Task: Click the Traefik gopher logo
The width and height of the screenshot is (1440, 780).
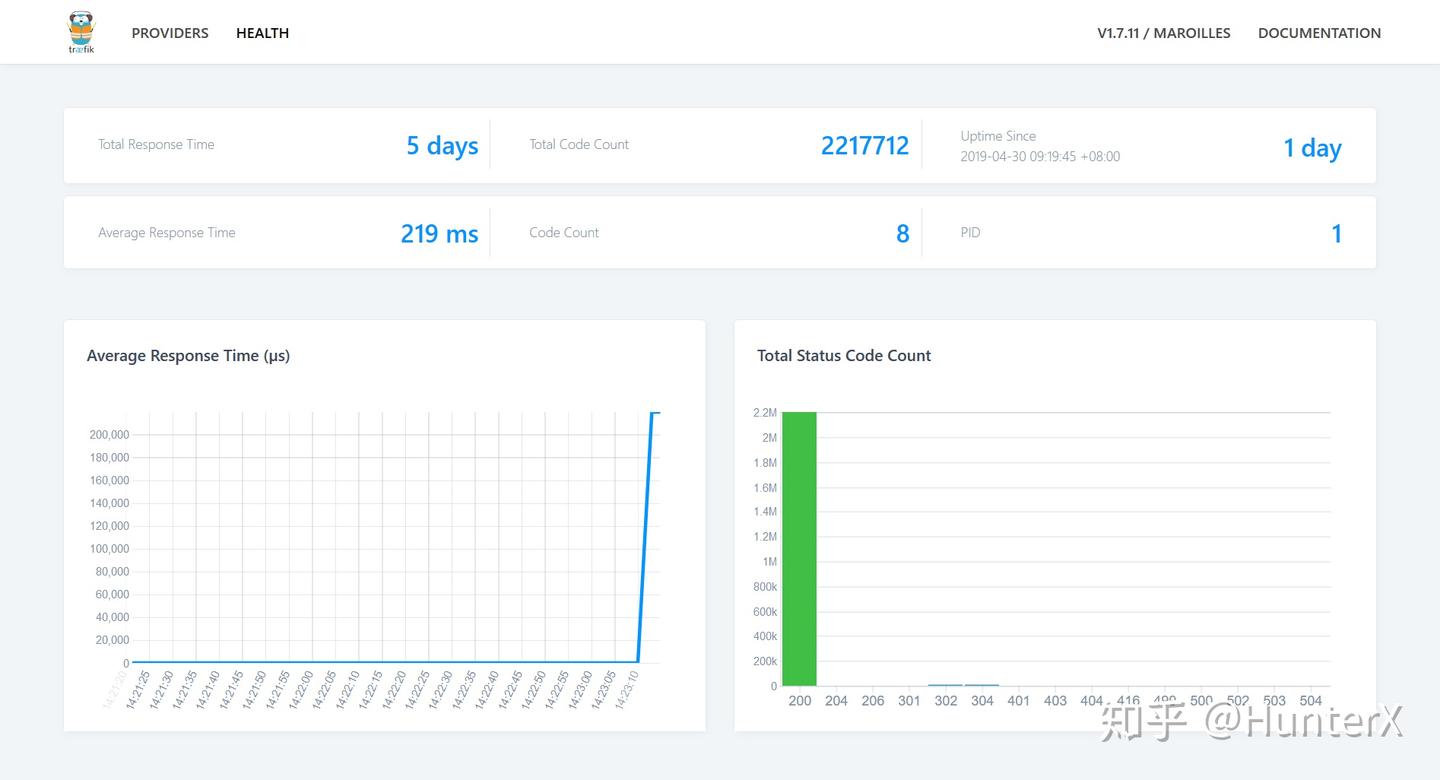Action: pos(81,32)
